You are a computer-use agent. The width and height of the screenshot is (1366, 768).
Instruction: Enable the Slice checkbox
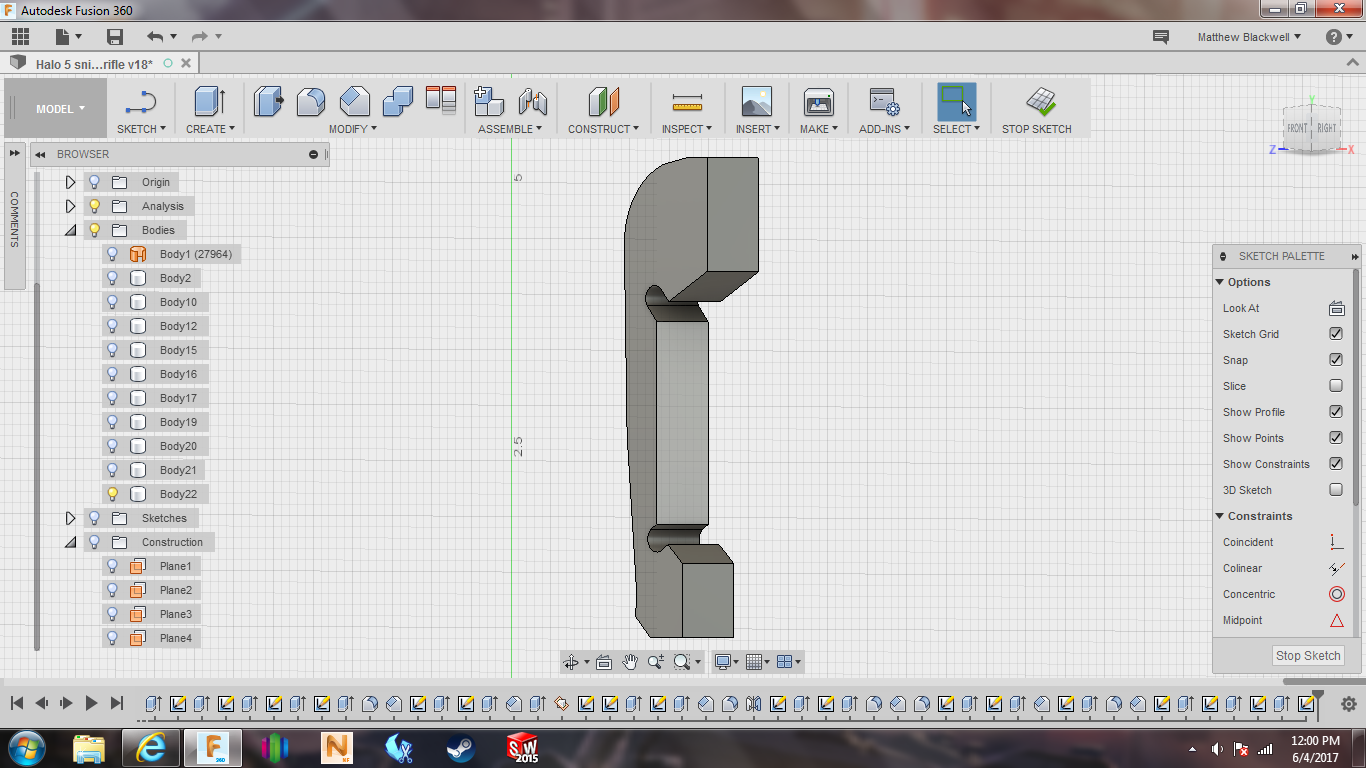(x=1336, y=386)
